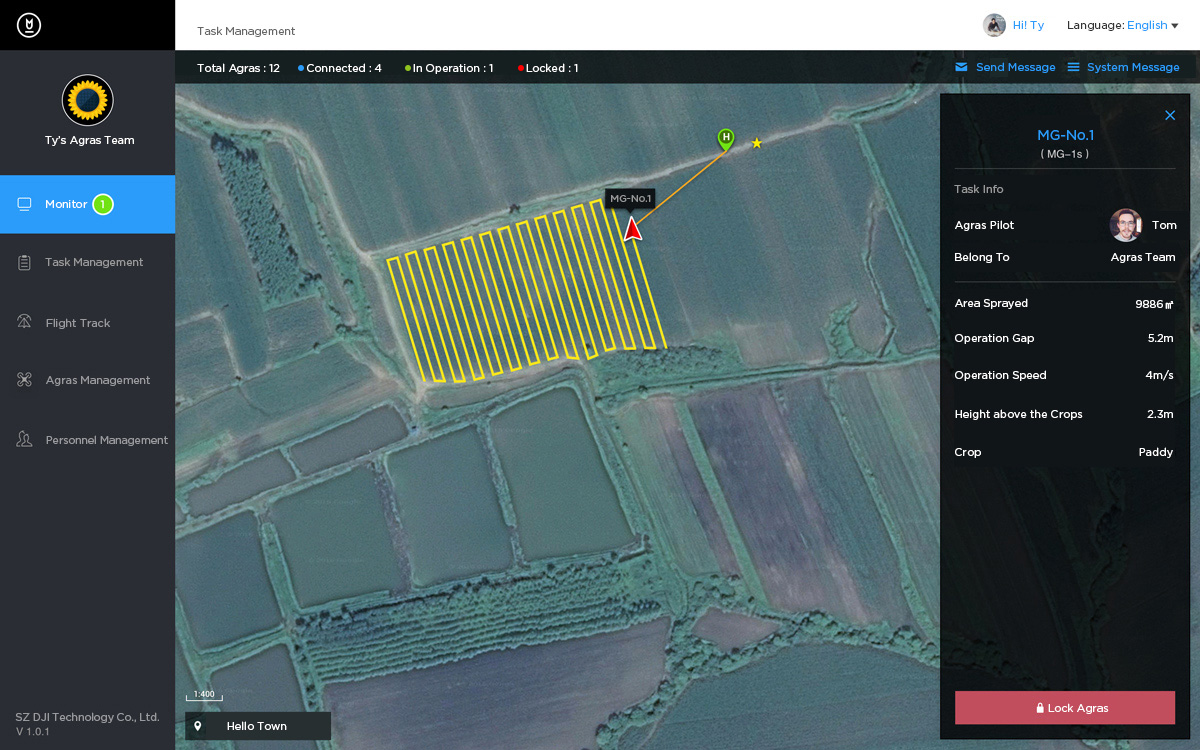Click the Flight Track sidebar icon

25,322
